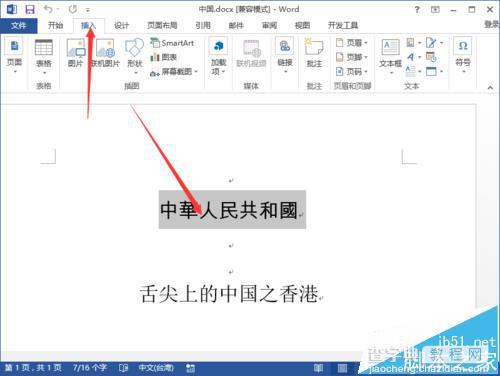
Task: Open the 符号 (Symbol) omega menu
Action: tap(463, 55)
